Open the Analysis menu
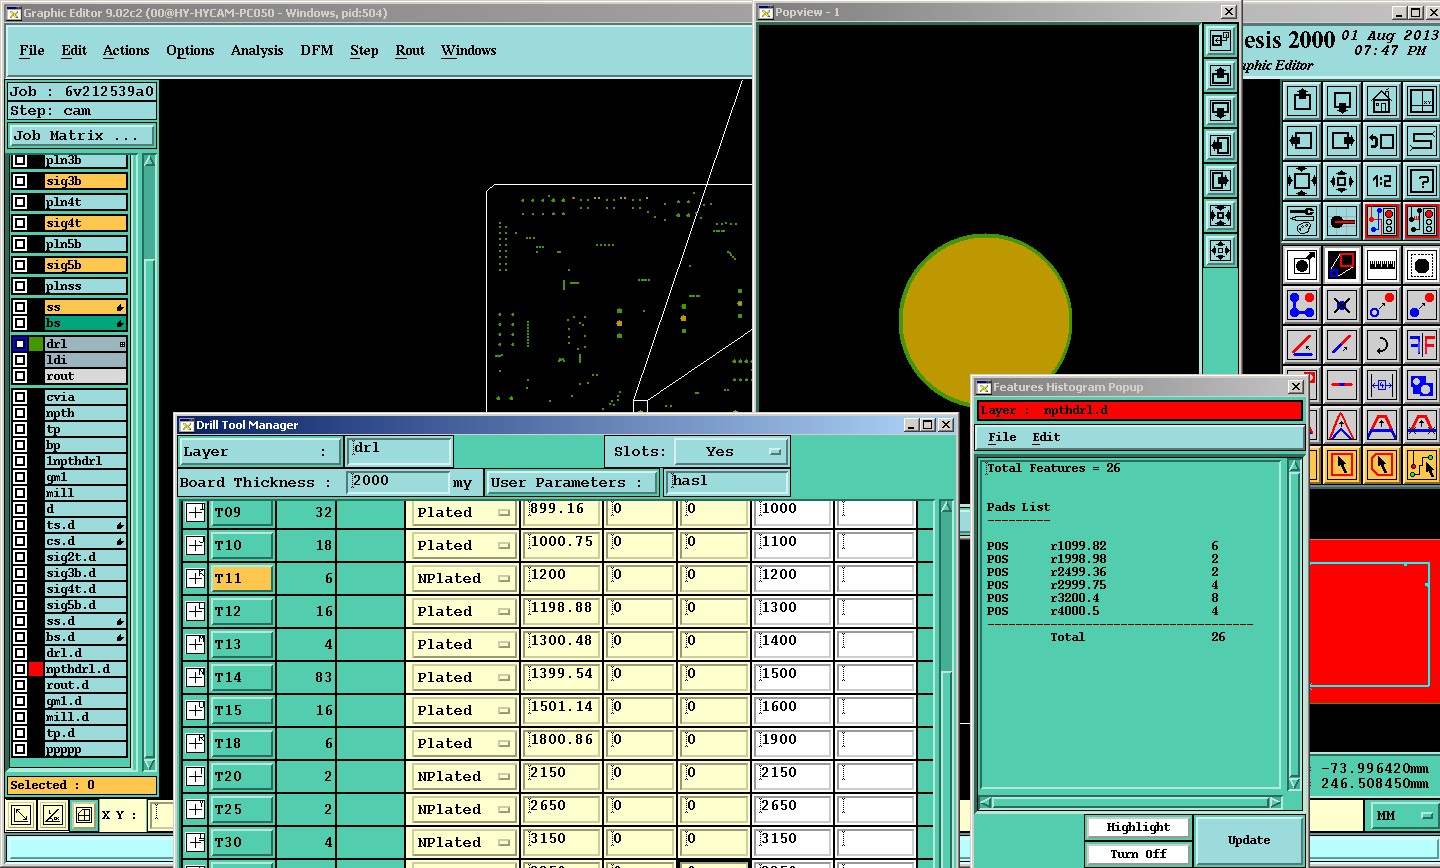Screen dimensions: 1440x868 tap(256, 50)
